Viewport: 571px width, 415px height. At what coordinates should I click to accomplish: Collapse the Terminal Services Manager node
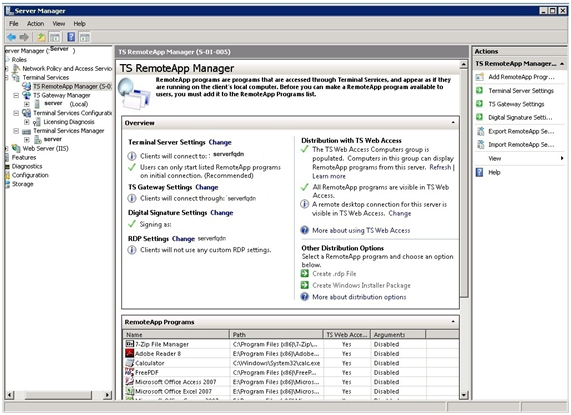16,131
